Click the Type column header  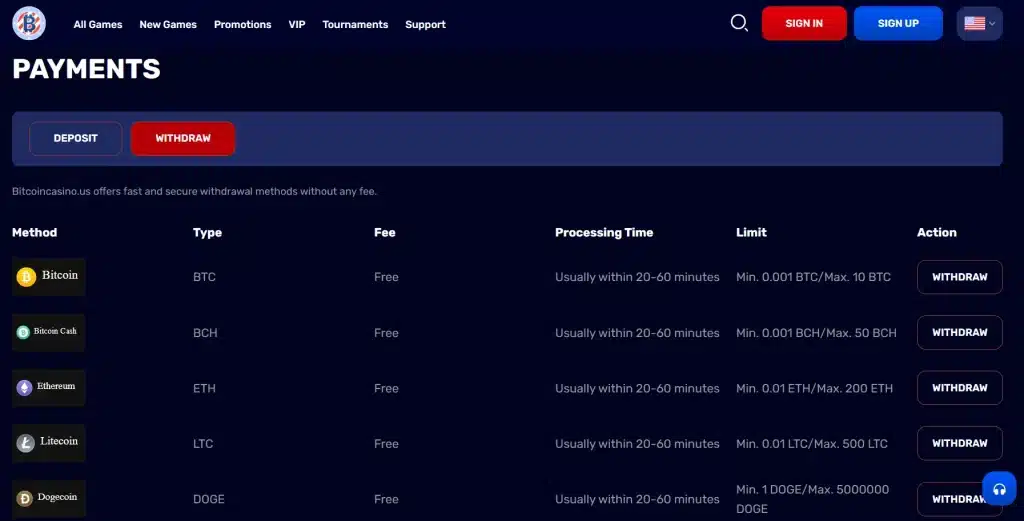(x=208, y=232)
